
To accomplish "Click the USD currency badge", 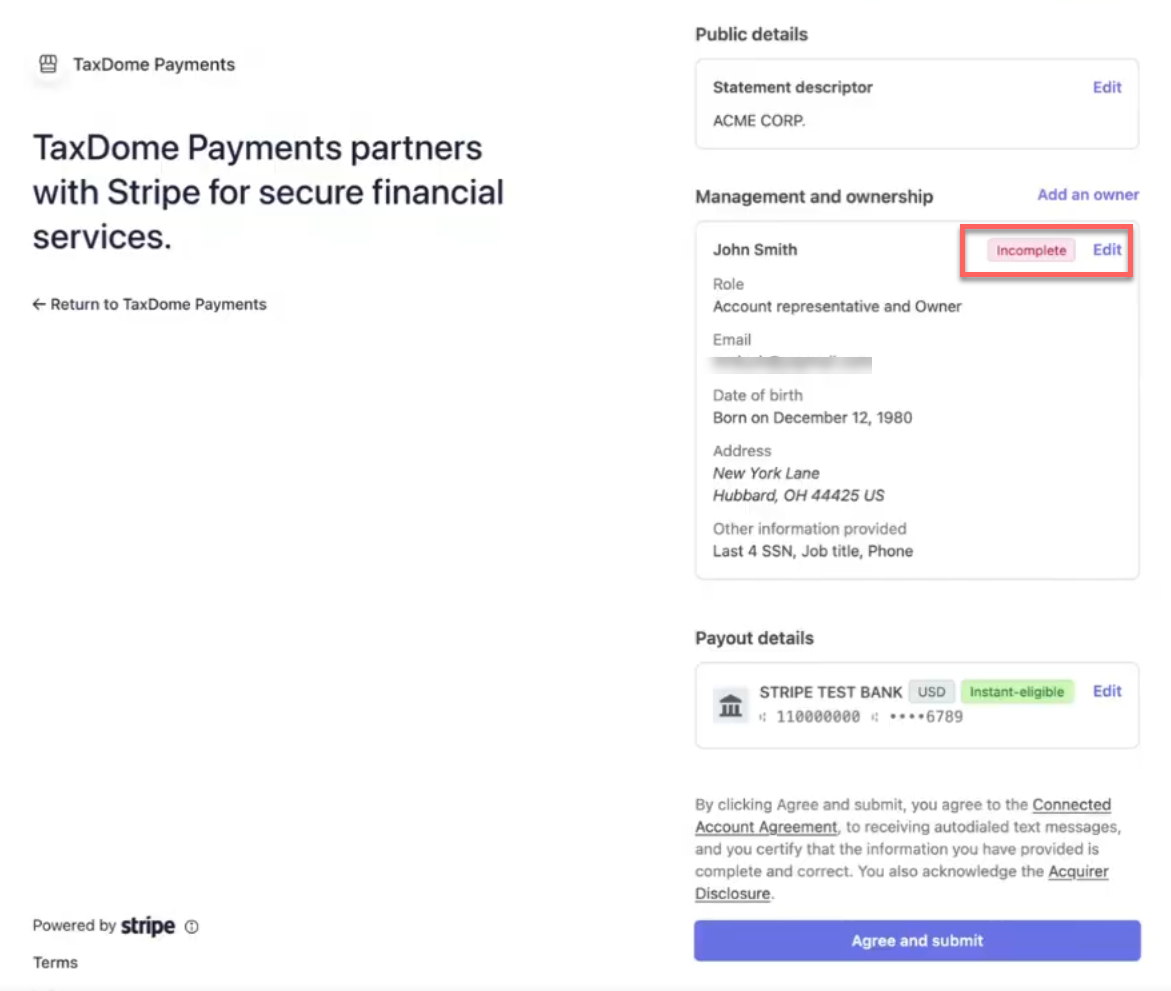I will point(931,692).
